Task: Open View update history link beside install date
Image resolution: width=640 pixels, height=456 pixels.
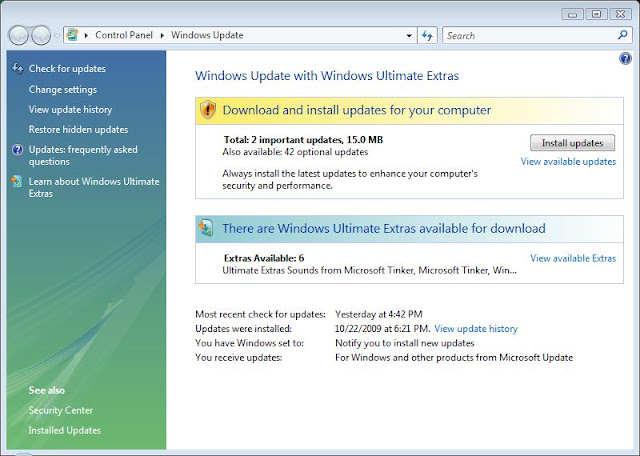Action: click(476, 329)
